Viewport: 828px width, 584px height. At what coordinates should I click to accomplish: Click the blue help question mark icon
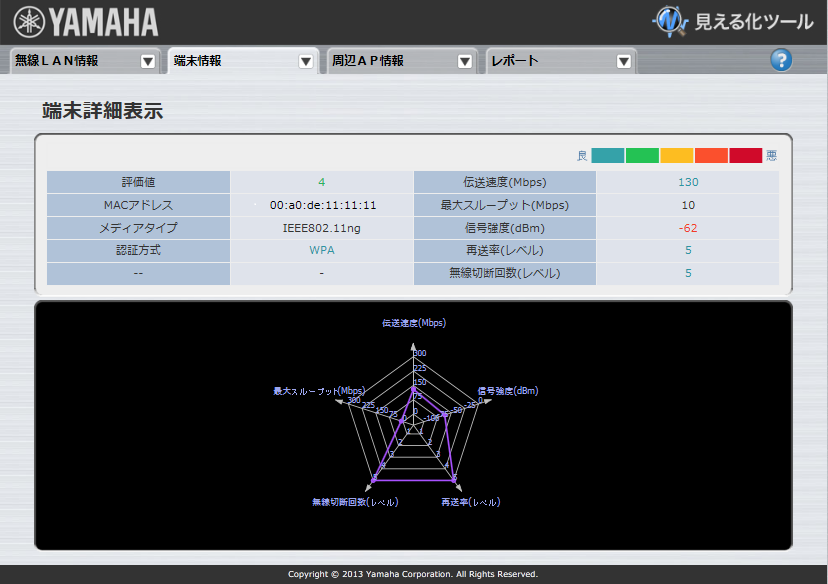coord(781,60)
